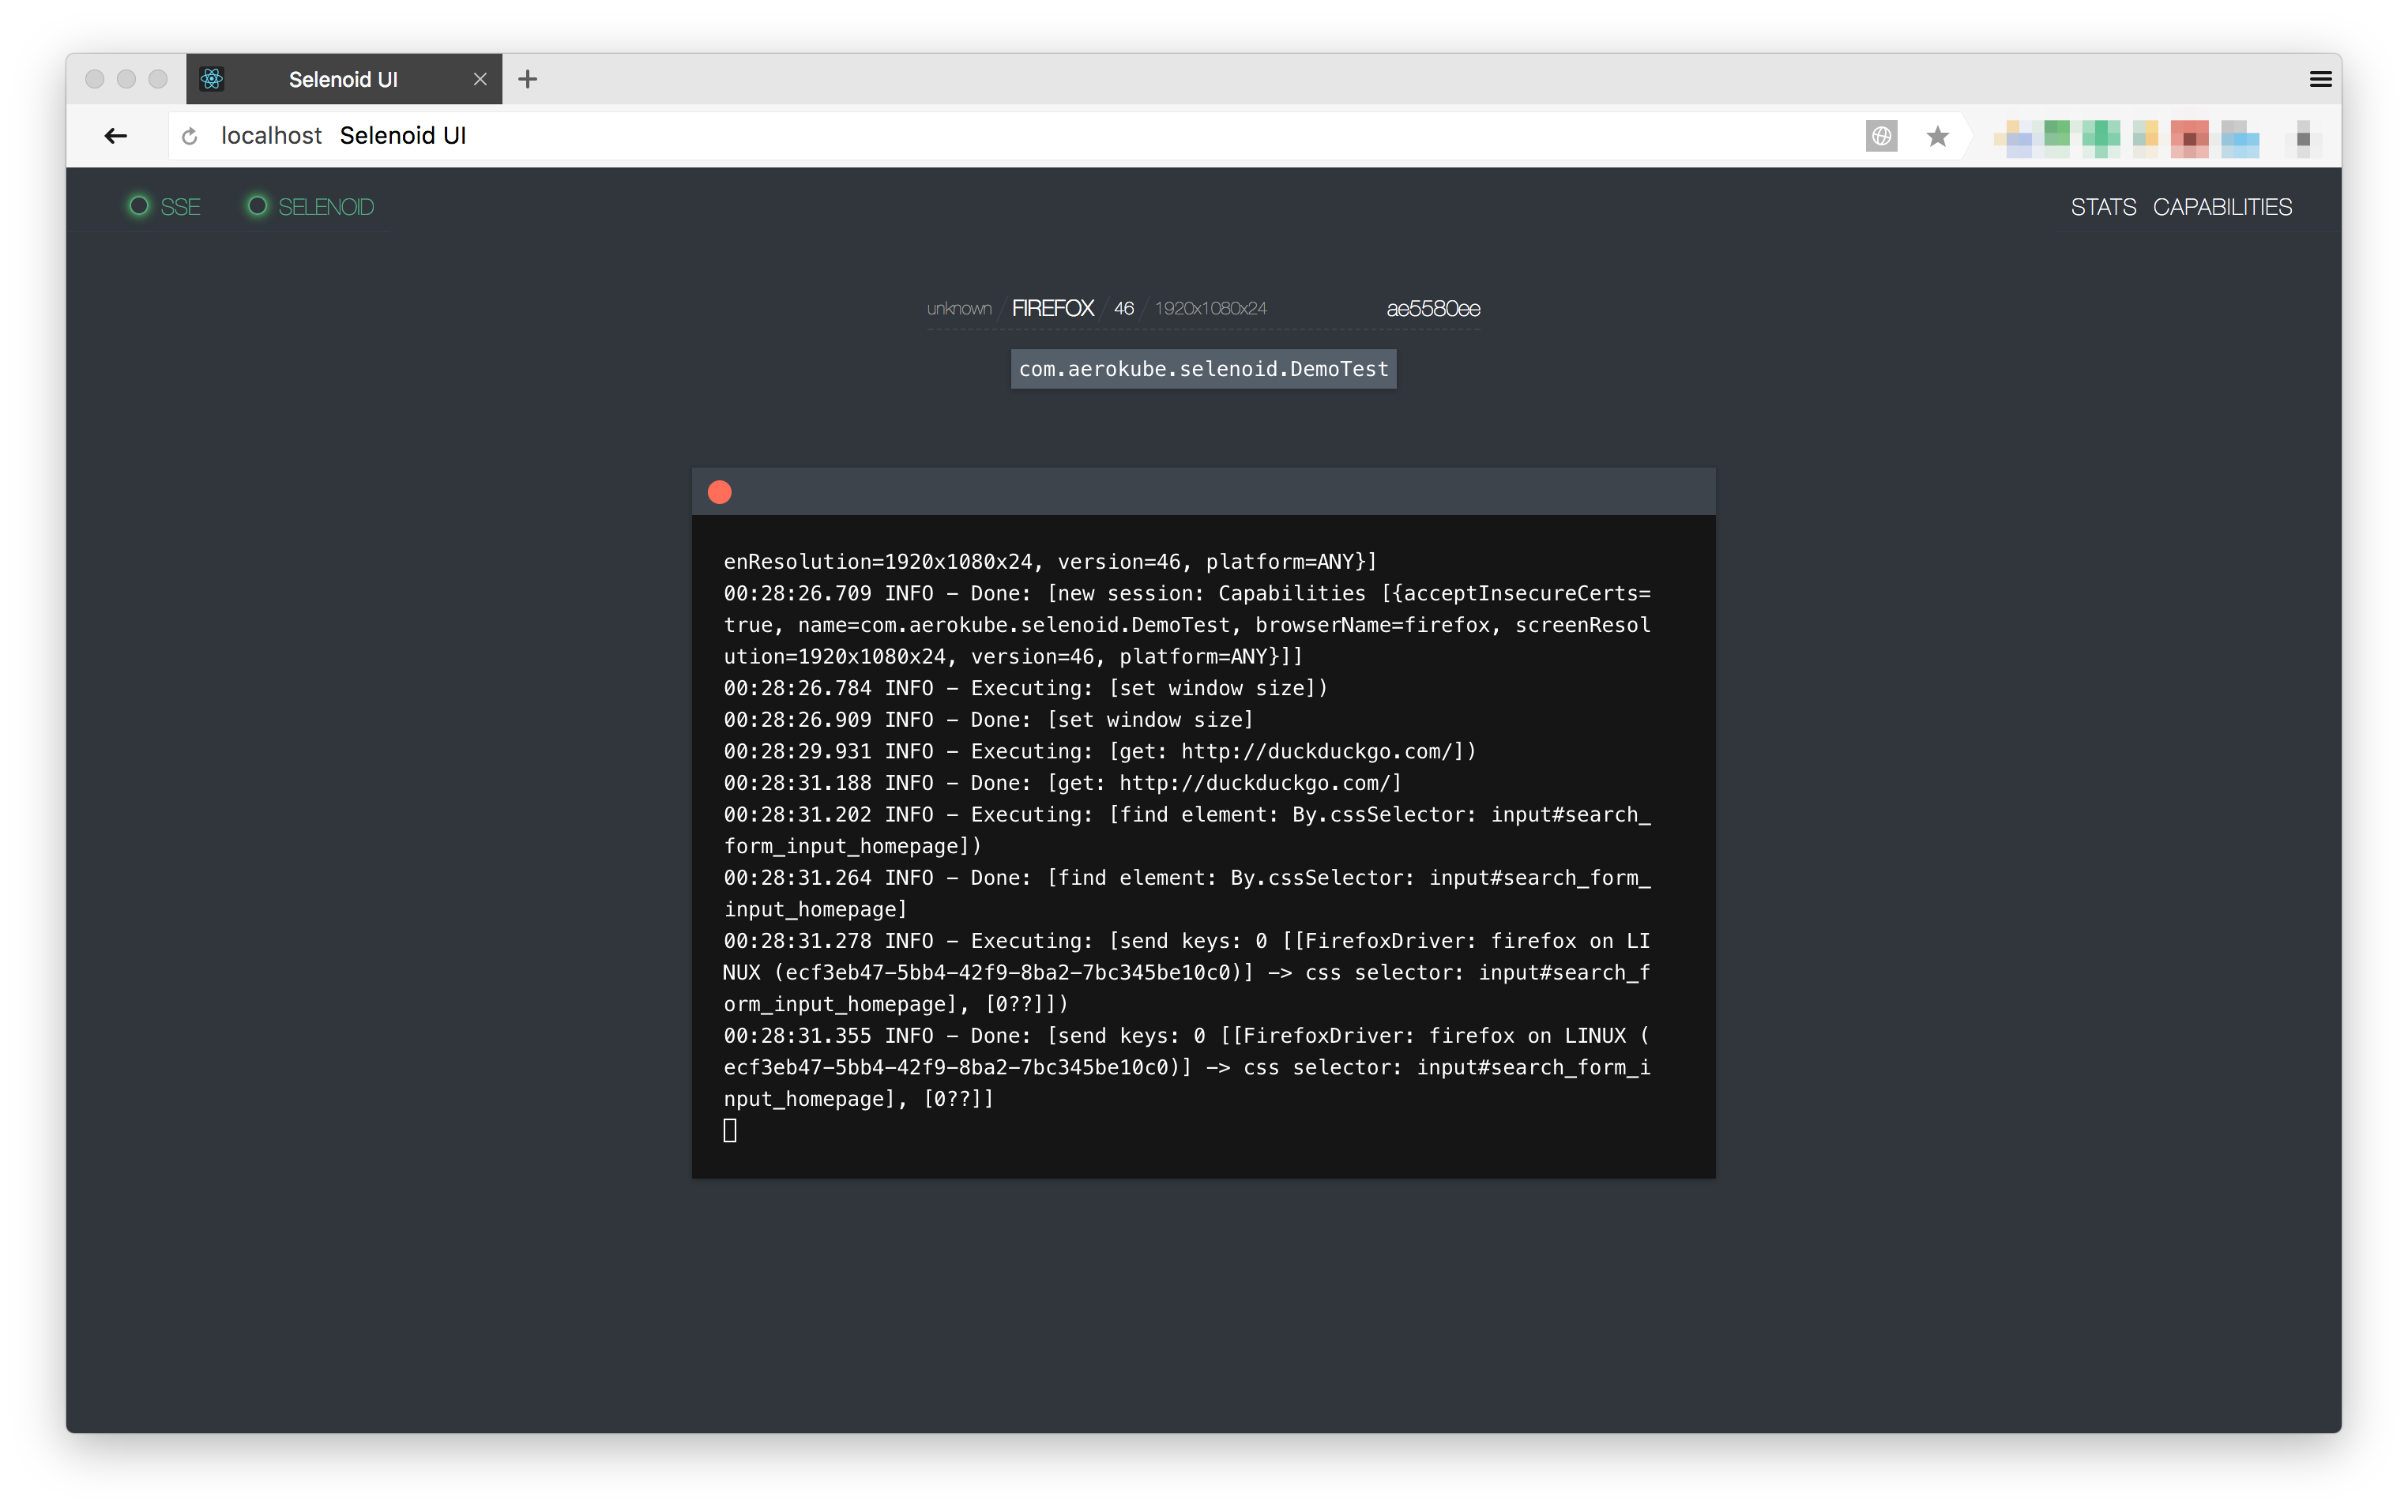Viewport: 2408px width, 1512px height.
Task: Click session ID ae5580ee link
Action: 1432,309
